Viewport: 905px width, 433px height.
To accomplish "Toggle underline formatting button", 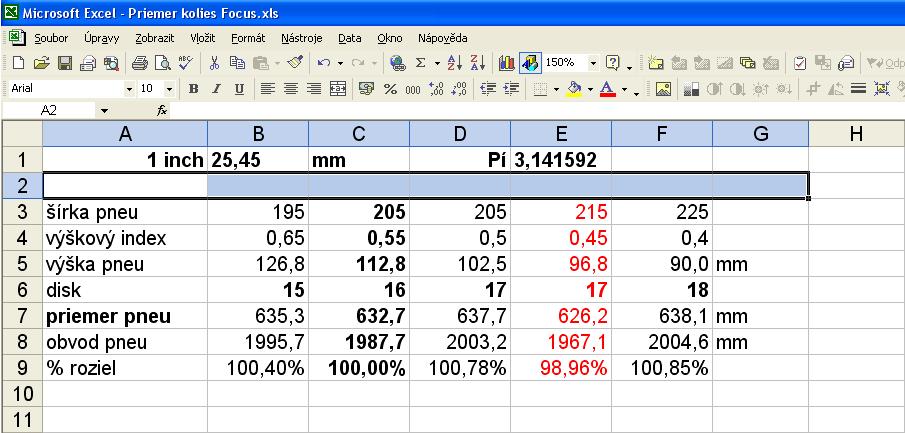I will click(238, 89).
